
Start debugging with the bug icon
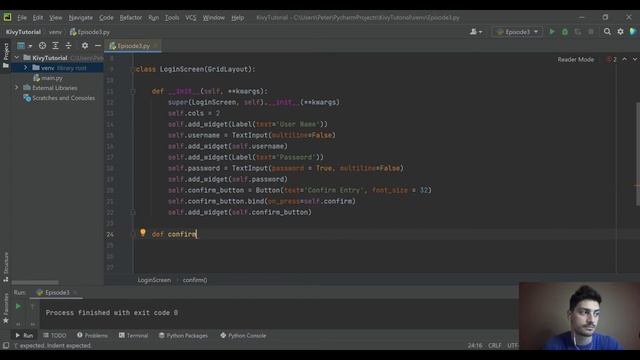pyautogui.click(x=565, y=32)
